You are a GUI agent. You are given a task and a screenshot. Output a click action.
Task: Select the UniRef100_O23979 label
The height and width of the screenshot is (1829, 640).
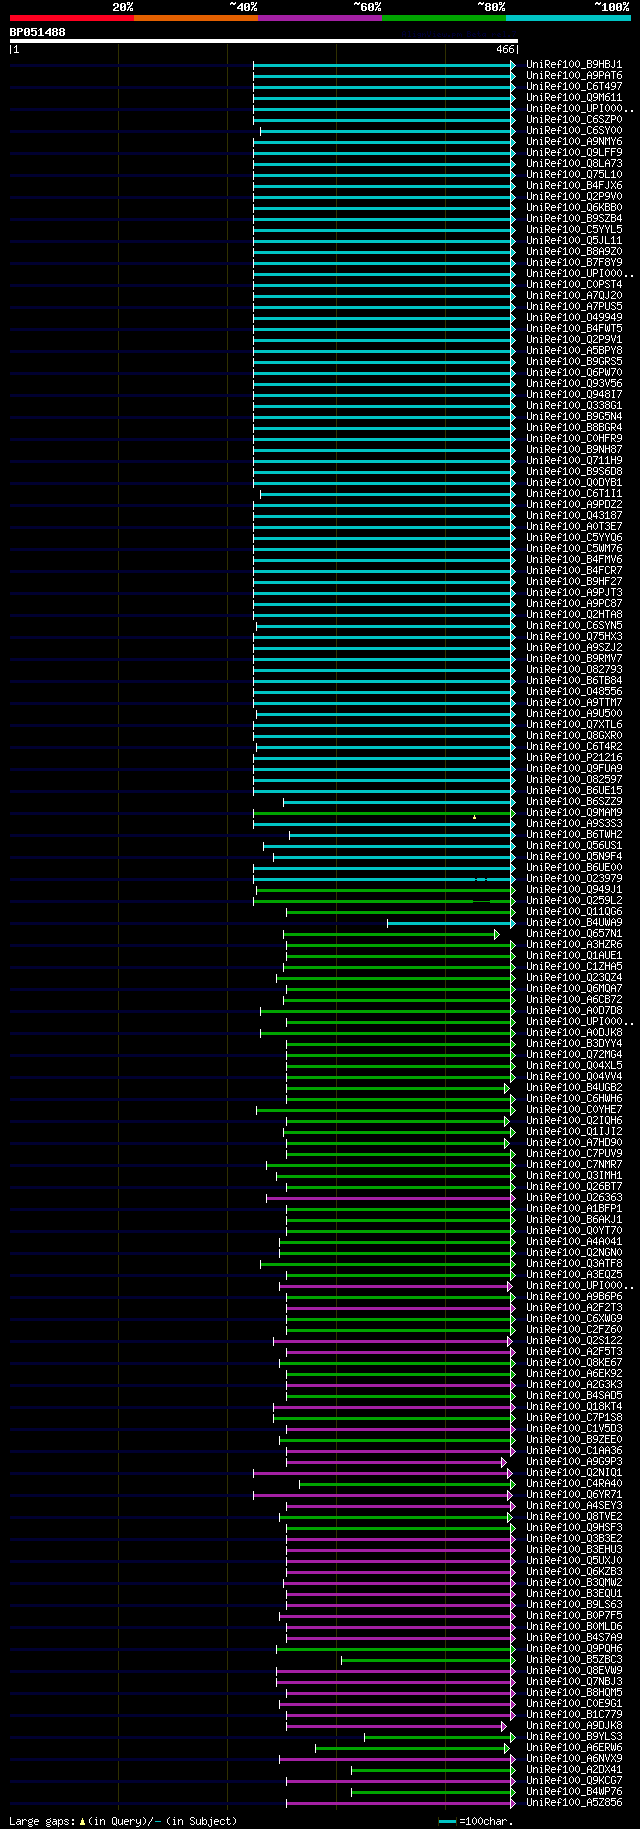(x=574, y=878)
